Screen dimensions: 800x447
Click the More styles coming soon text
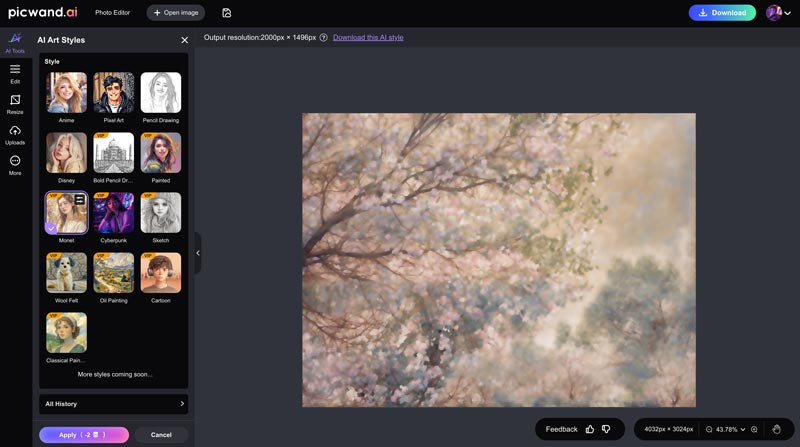115,374
